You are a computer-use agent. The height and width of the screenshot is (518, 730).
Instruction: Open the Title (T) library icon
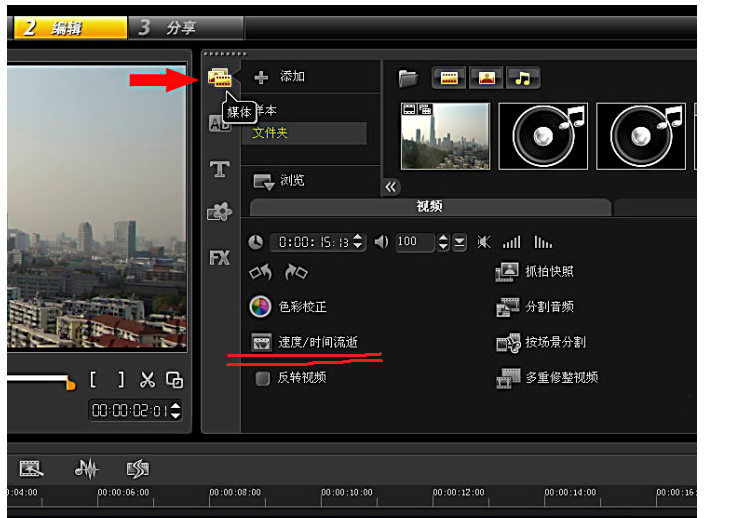219,169
